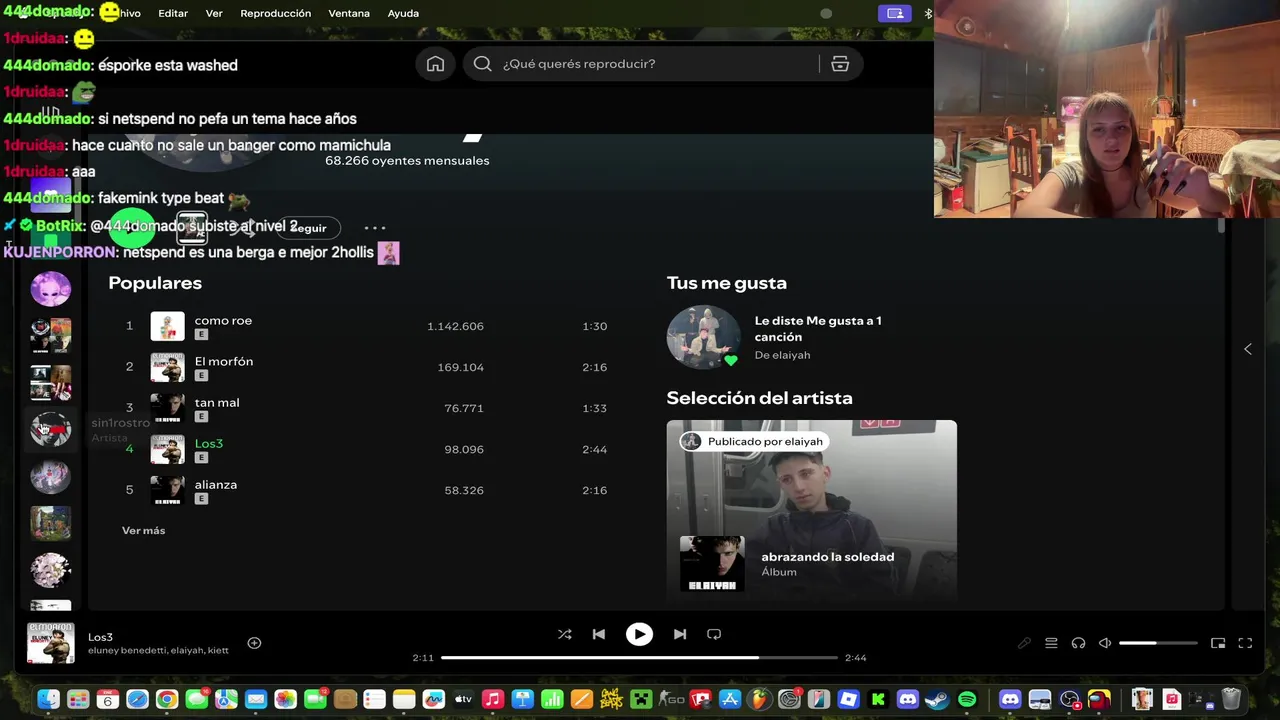
Task: Open the 'abrazando la soledad' album
Action: coord(828,557)
